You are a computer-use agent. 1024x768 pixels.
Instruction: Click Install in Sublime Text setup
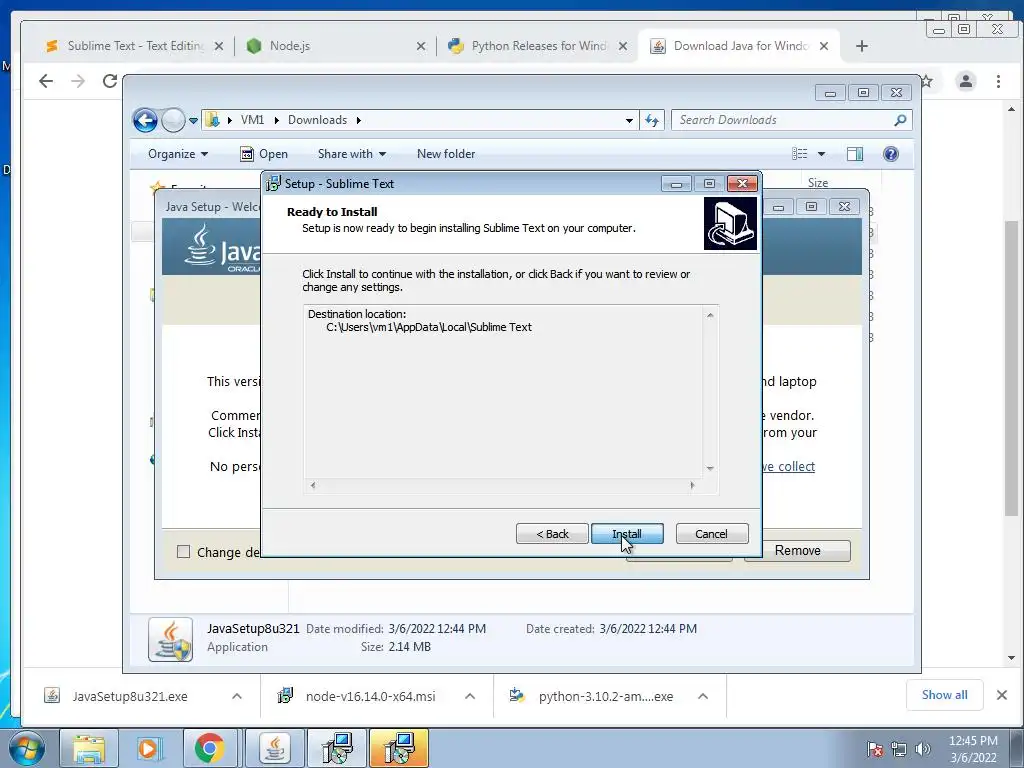click(x=627, y=534)
